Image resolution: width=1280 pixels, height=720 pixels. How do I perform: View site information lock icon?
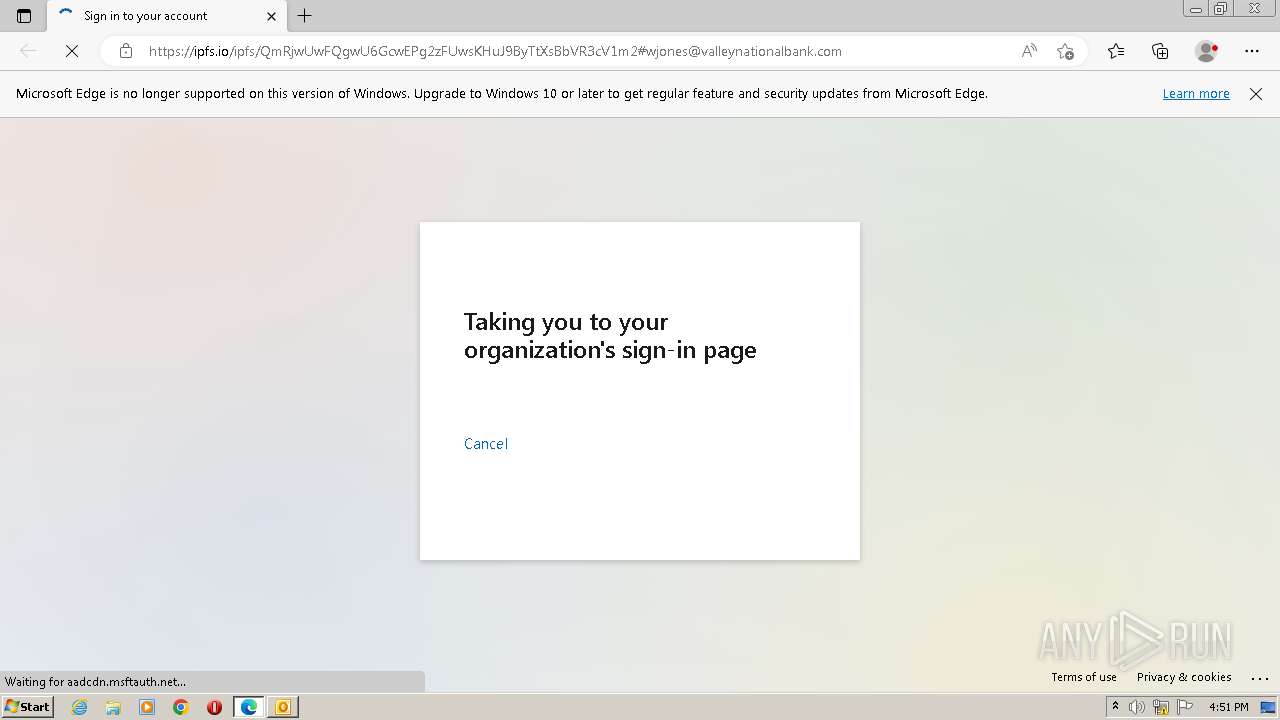pos(126,51)
